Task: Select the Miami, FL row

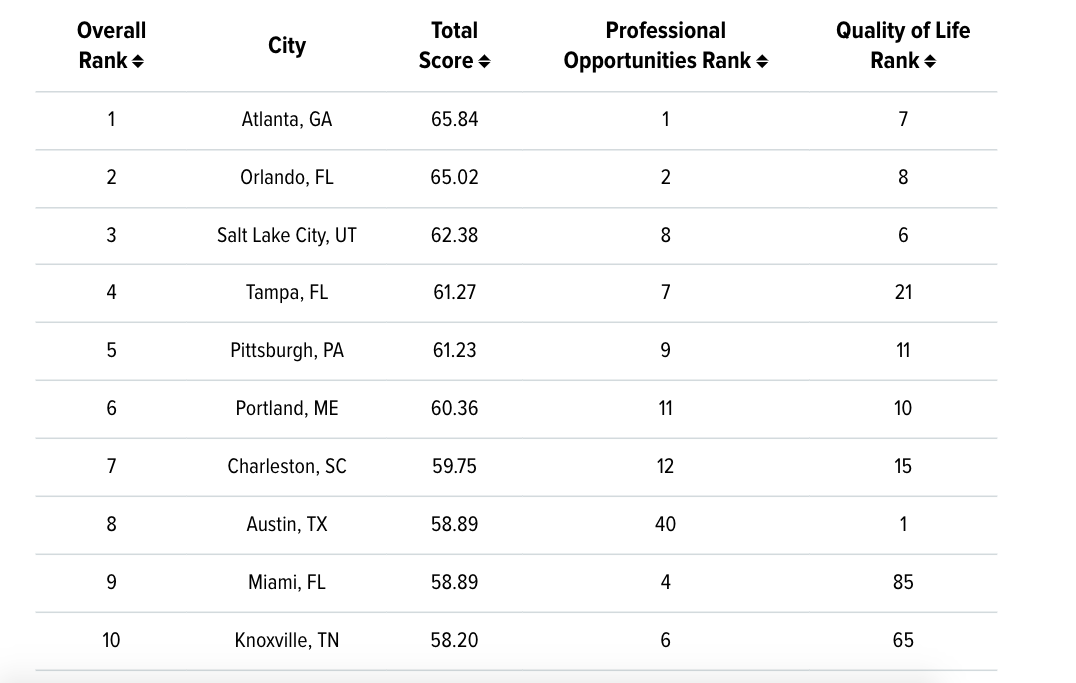Action: [287, 582]
